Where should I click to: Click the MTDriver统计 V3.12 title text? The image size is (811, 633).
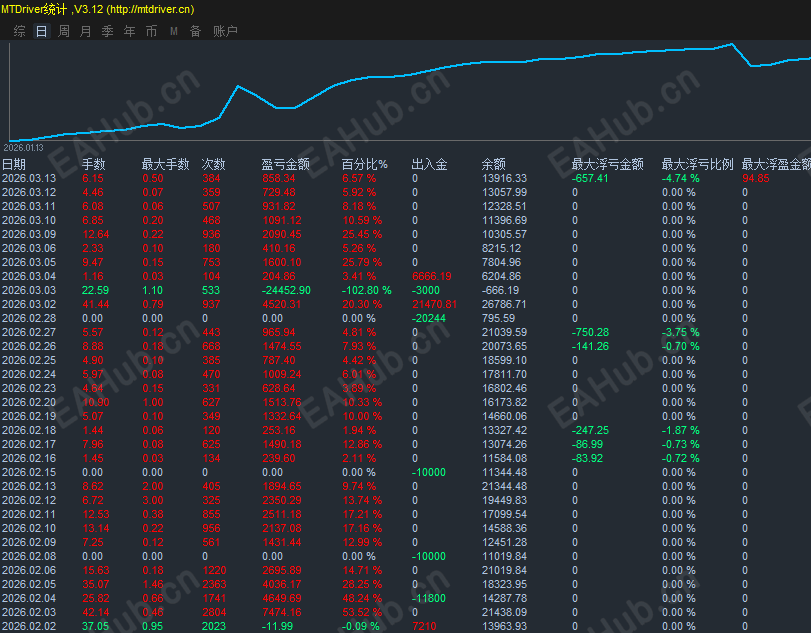(x=98, y=9)
